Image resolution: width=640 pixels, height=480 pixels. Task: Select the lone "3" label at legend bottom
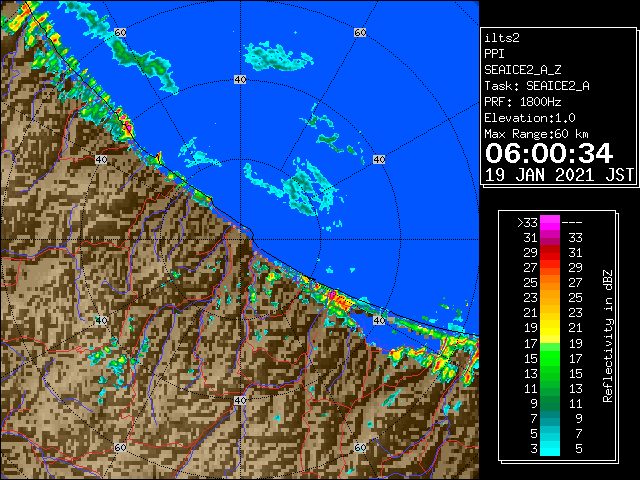(x=534, y=449)
